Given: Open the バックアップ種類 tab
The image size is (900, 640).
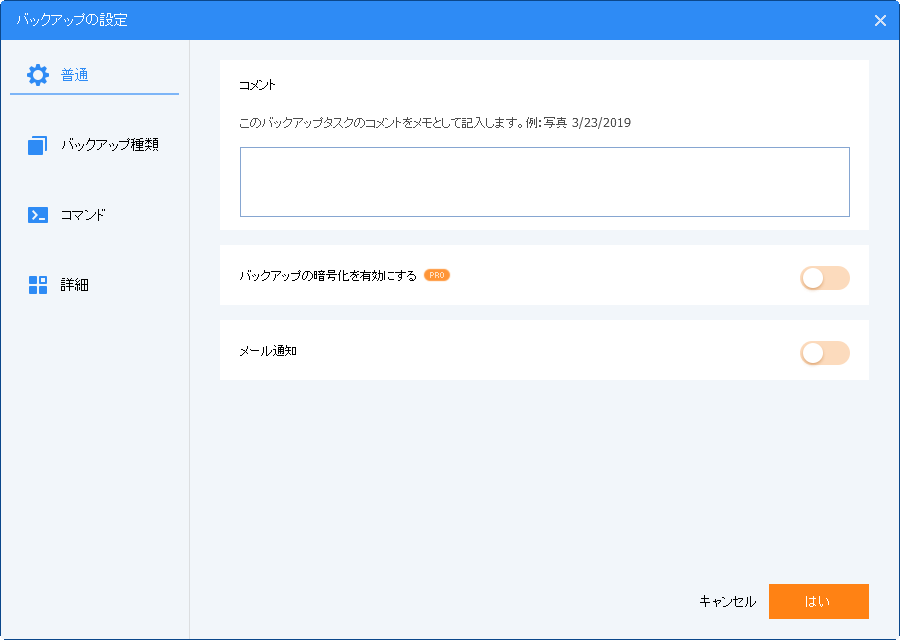Looking at the screenshot, I should tap(94, 145).
